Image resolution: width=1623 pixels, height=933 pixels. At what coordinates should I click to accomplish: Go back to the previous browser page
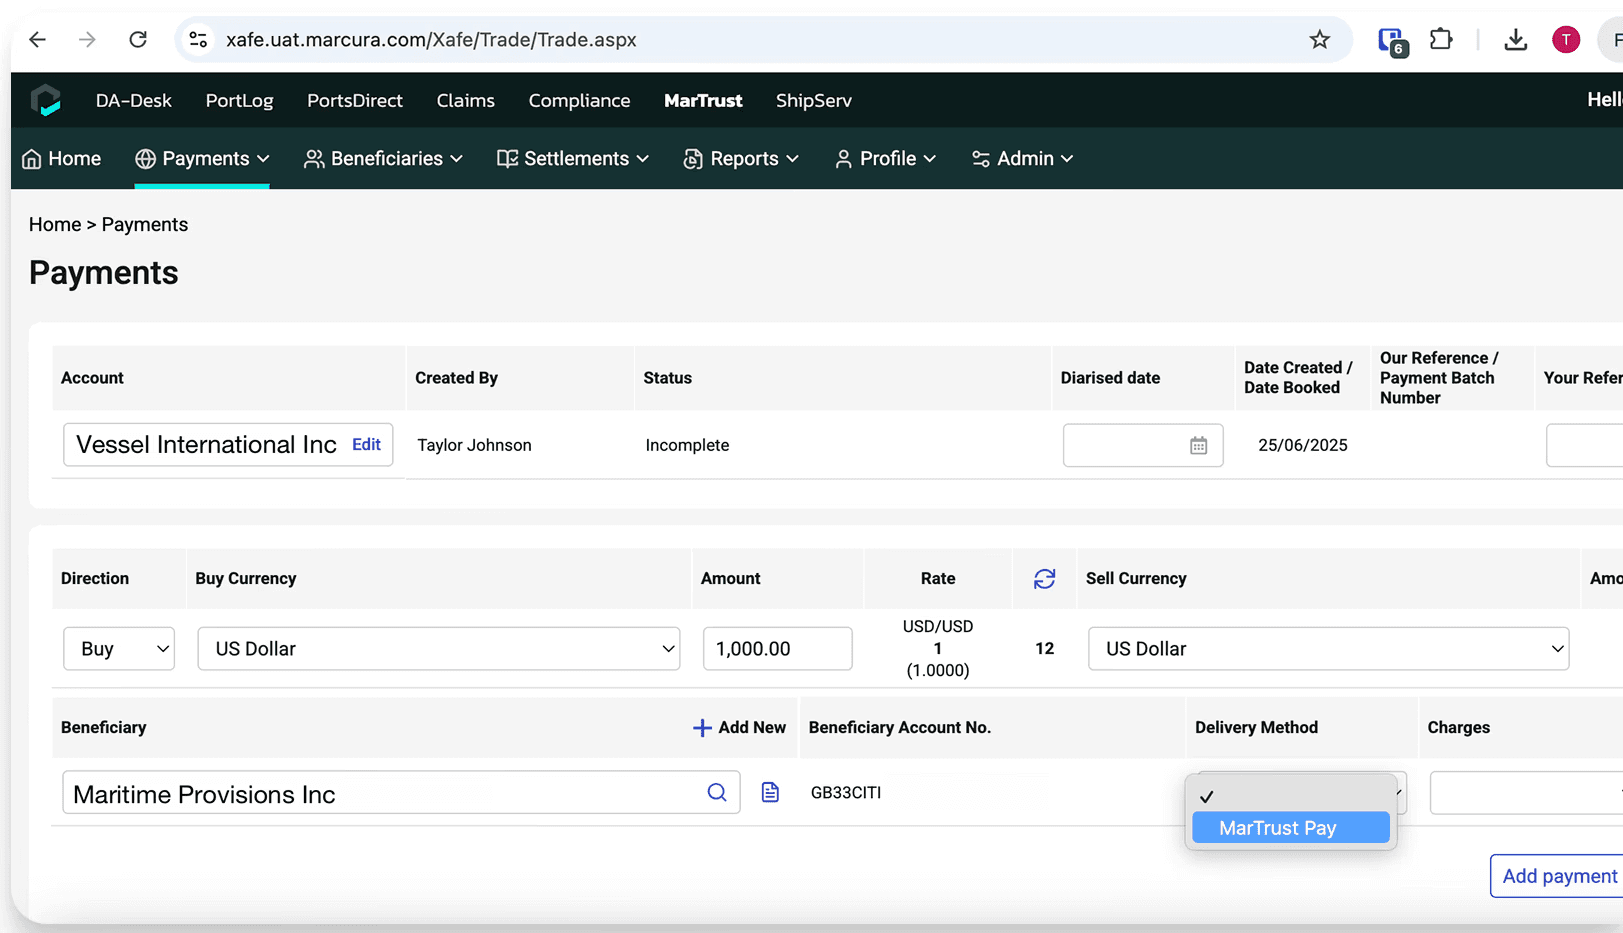38,40
